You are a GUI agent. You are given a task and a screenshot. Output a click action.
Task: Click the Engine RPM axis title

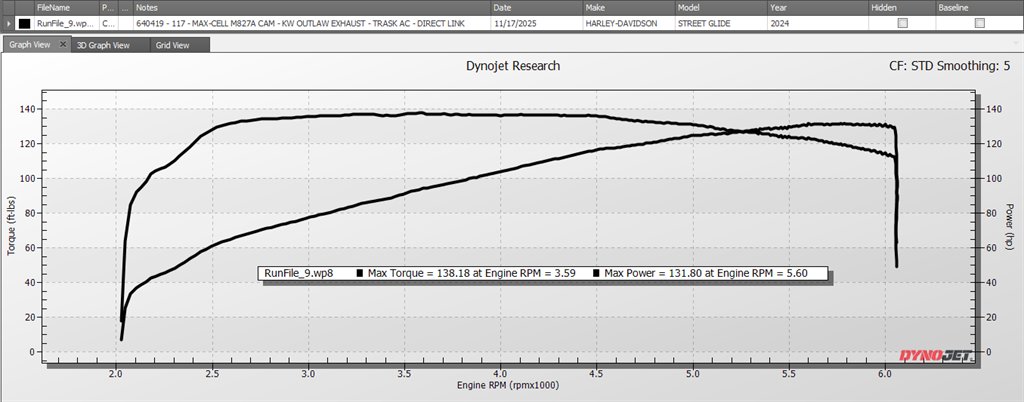pyautogui.click(x=508, y=385)
